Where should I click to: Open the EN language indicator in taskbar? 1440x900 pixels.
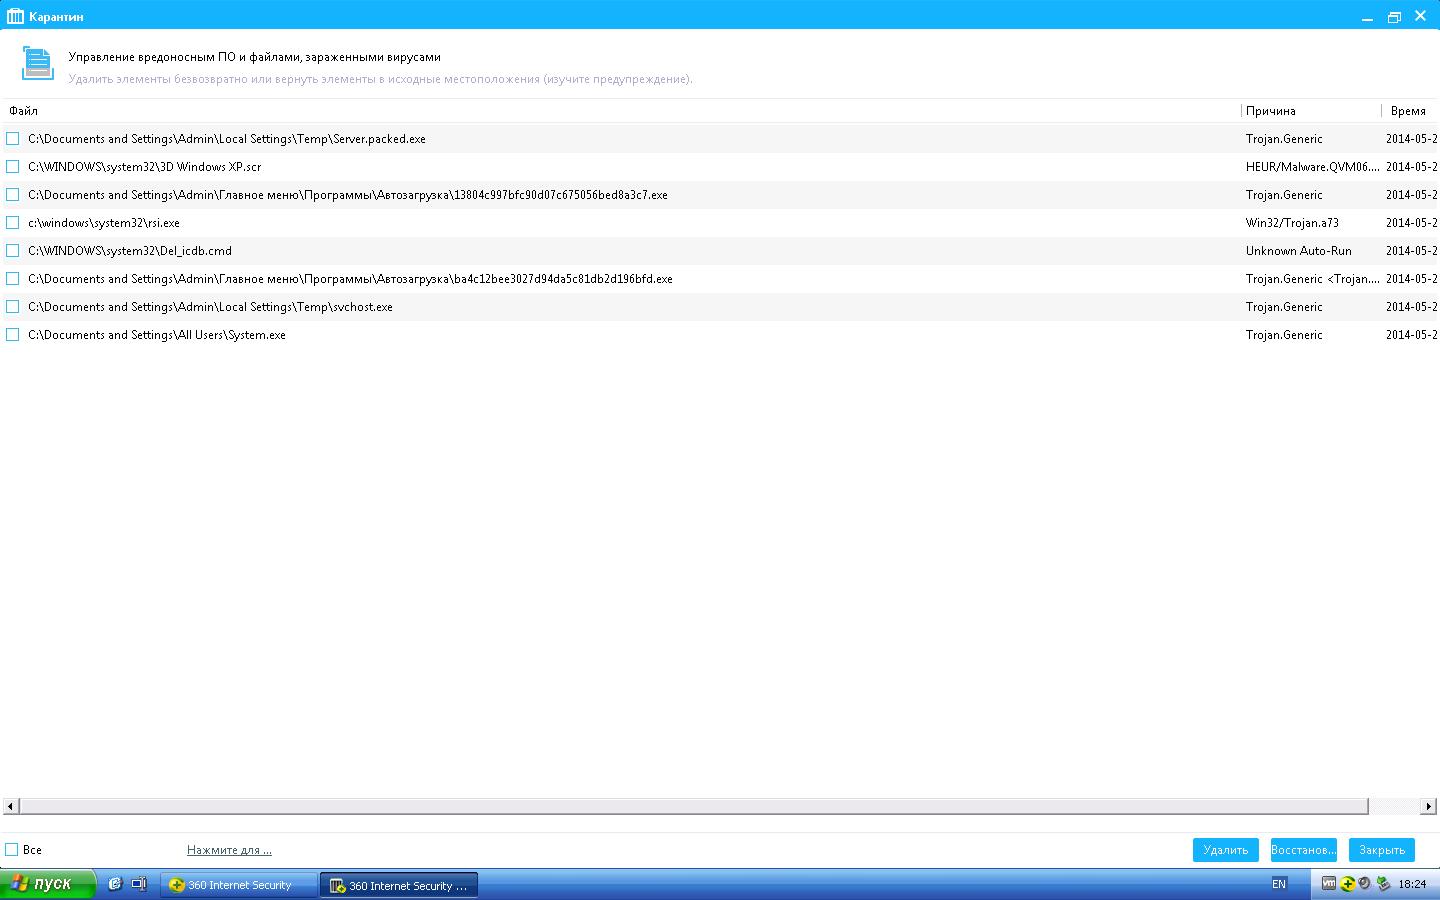pos(1279,884)
